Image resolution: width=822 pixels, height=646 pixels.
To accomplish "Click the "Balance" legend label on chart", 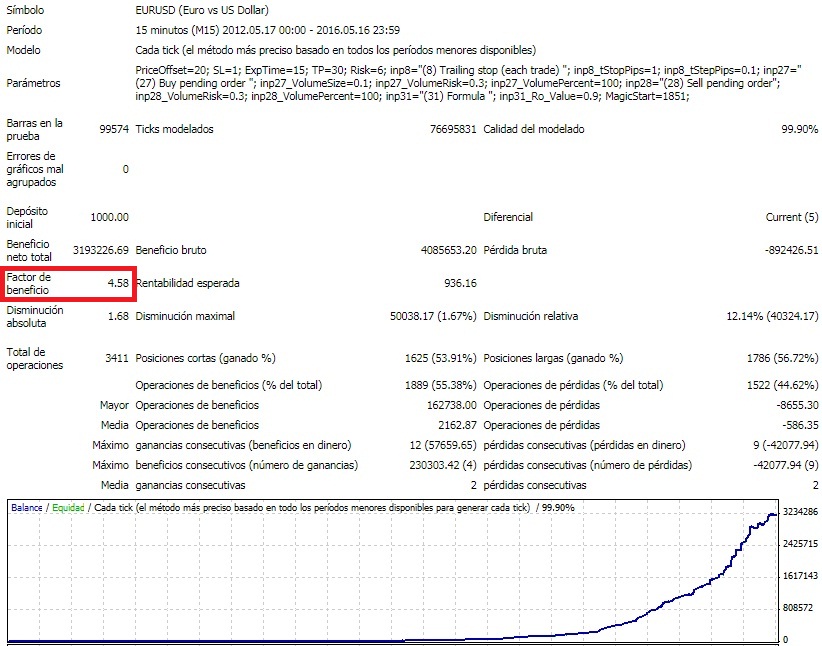I will 27,508.
